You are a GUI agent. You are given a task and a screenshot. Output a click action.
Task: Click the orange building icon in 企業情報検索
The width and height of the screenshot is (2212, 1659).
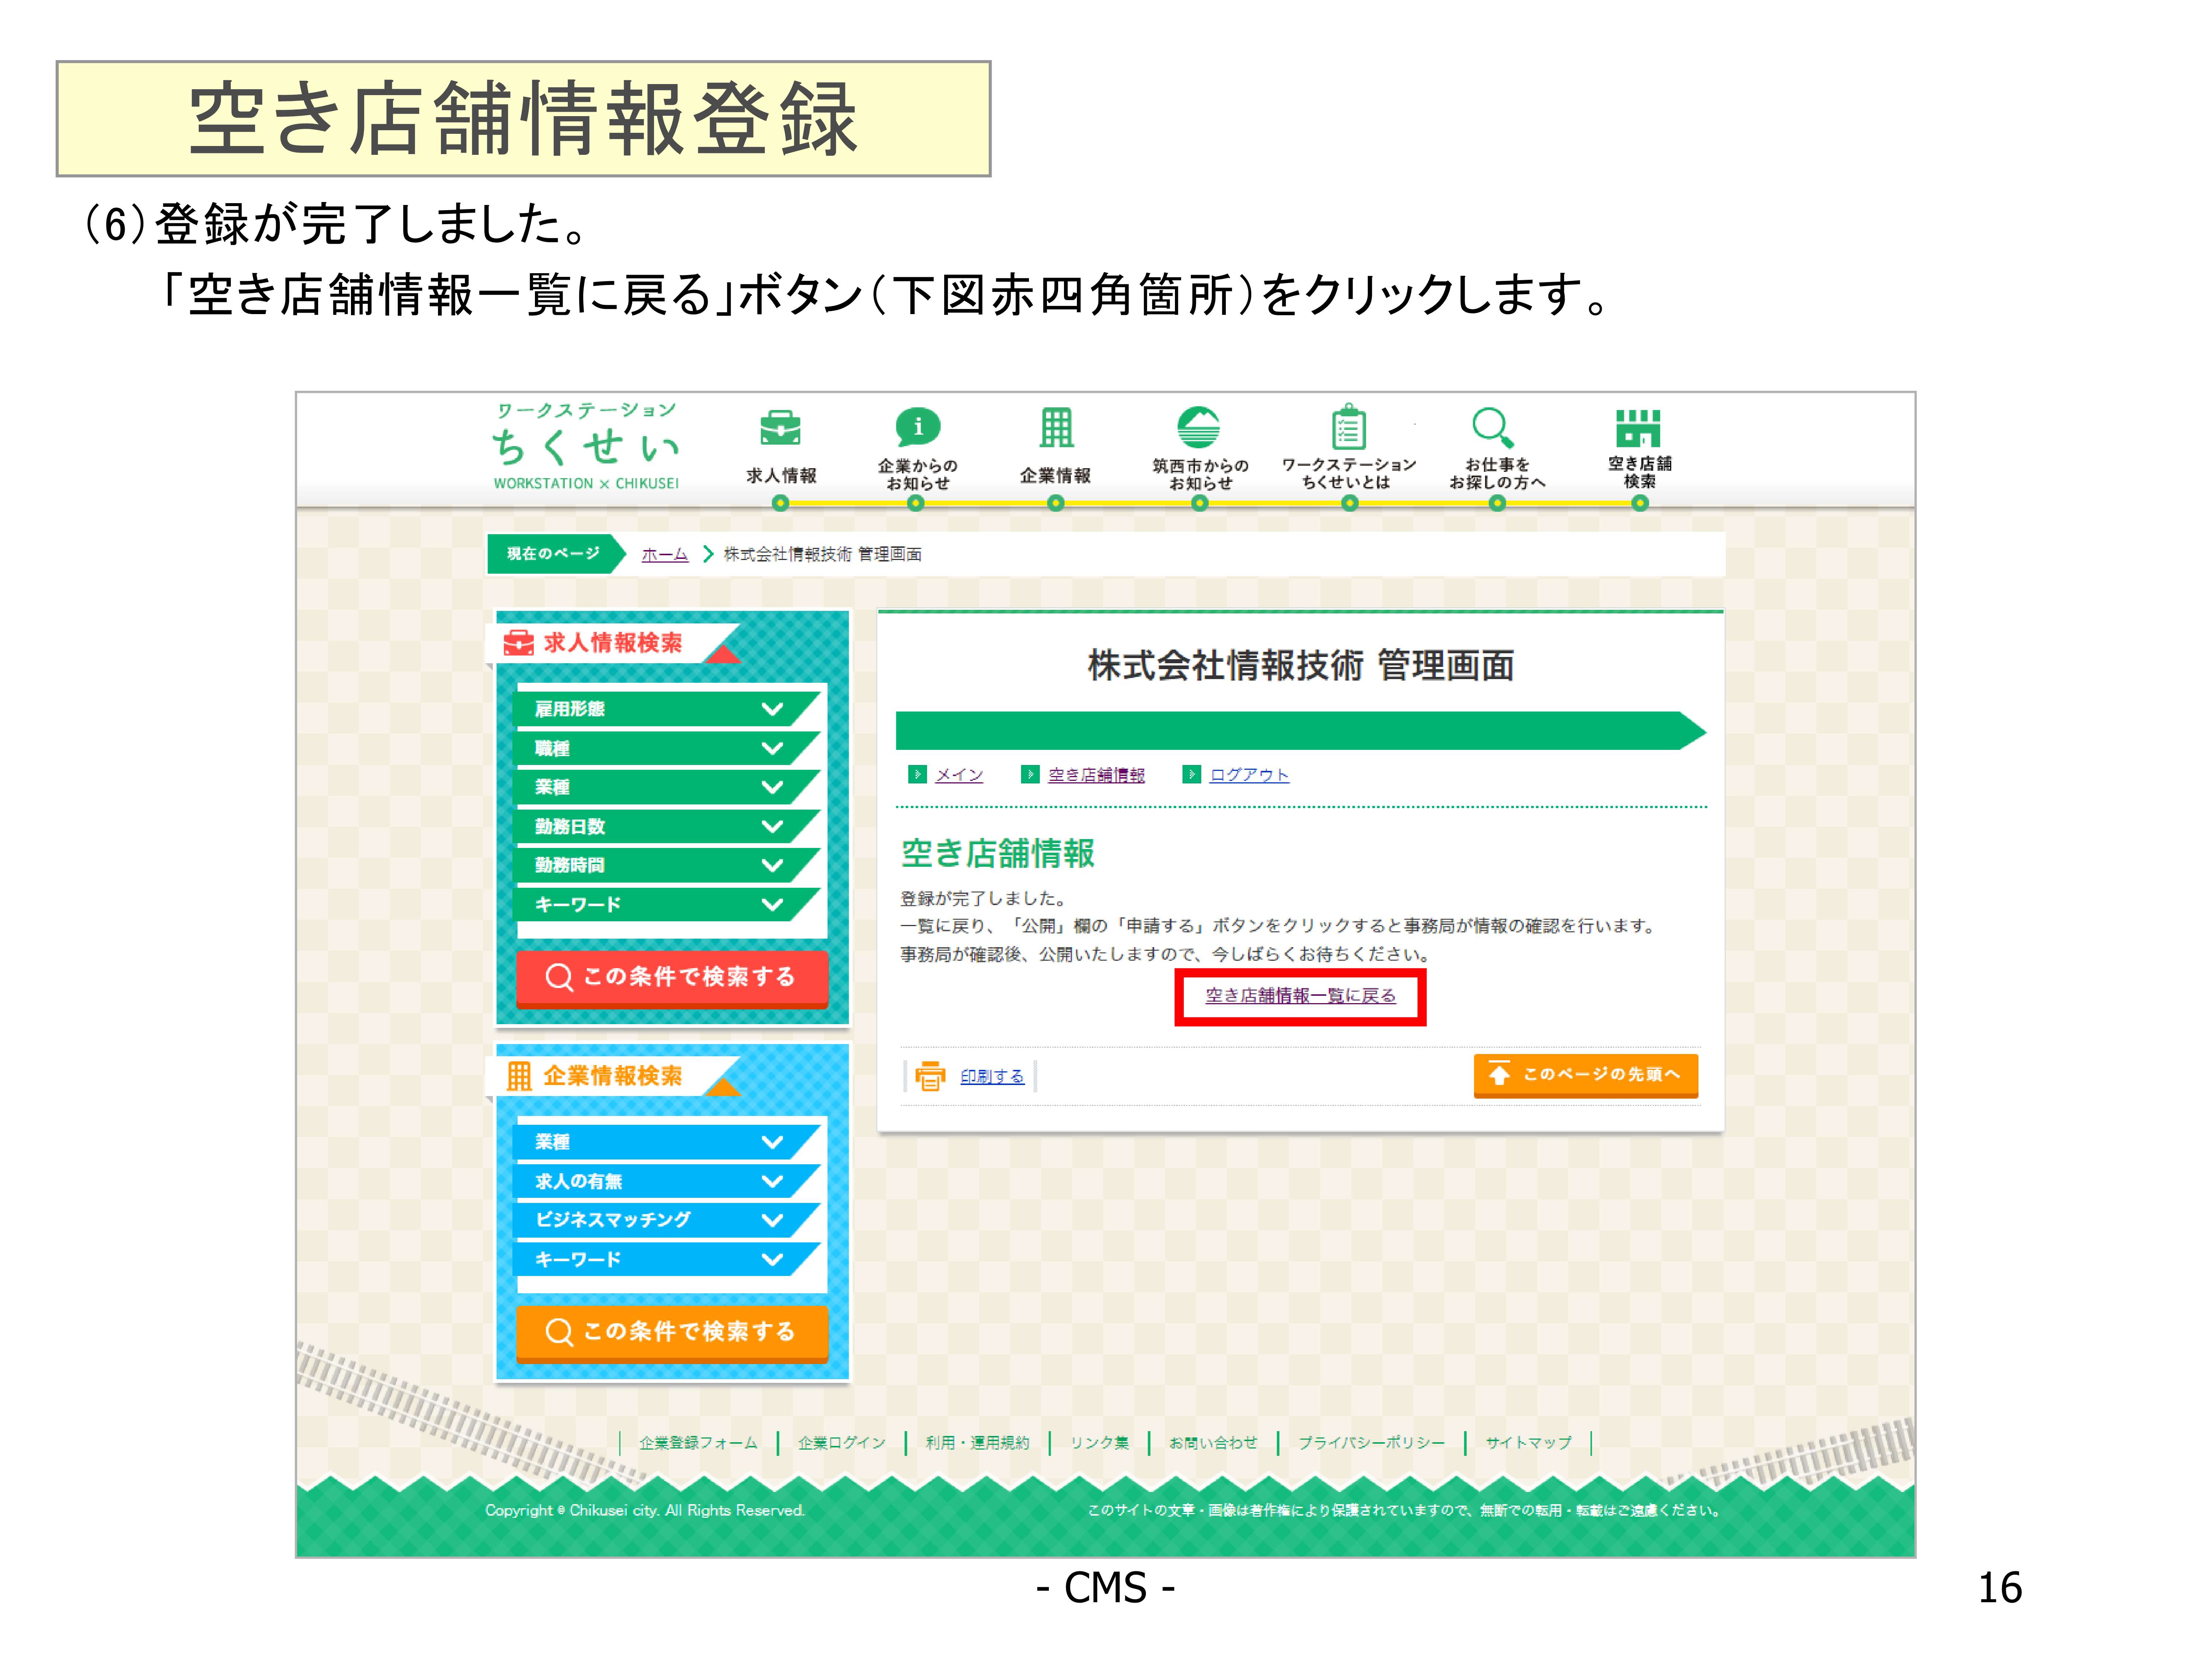pyautogui.click(x=519, y=1076)
